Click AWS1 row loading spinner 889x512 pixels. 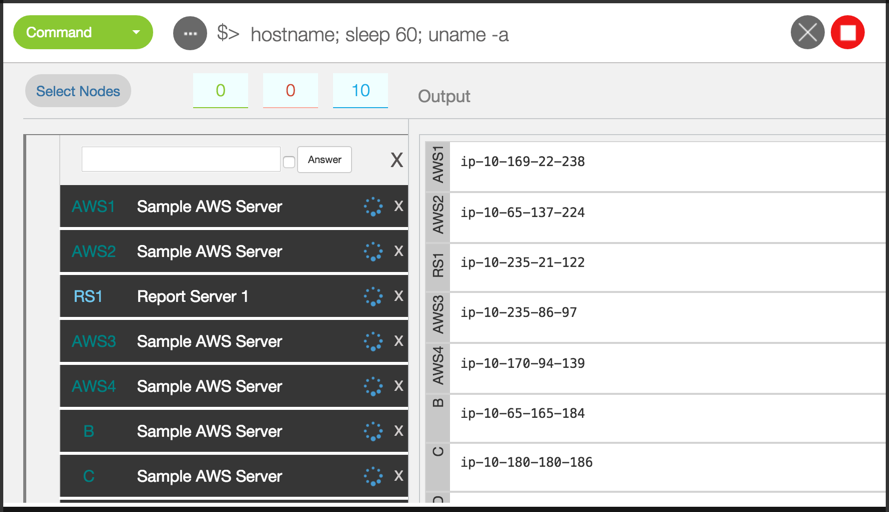click(373, 206)
